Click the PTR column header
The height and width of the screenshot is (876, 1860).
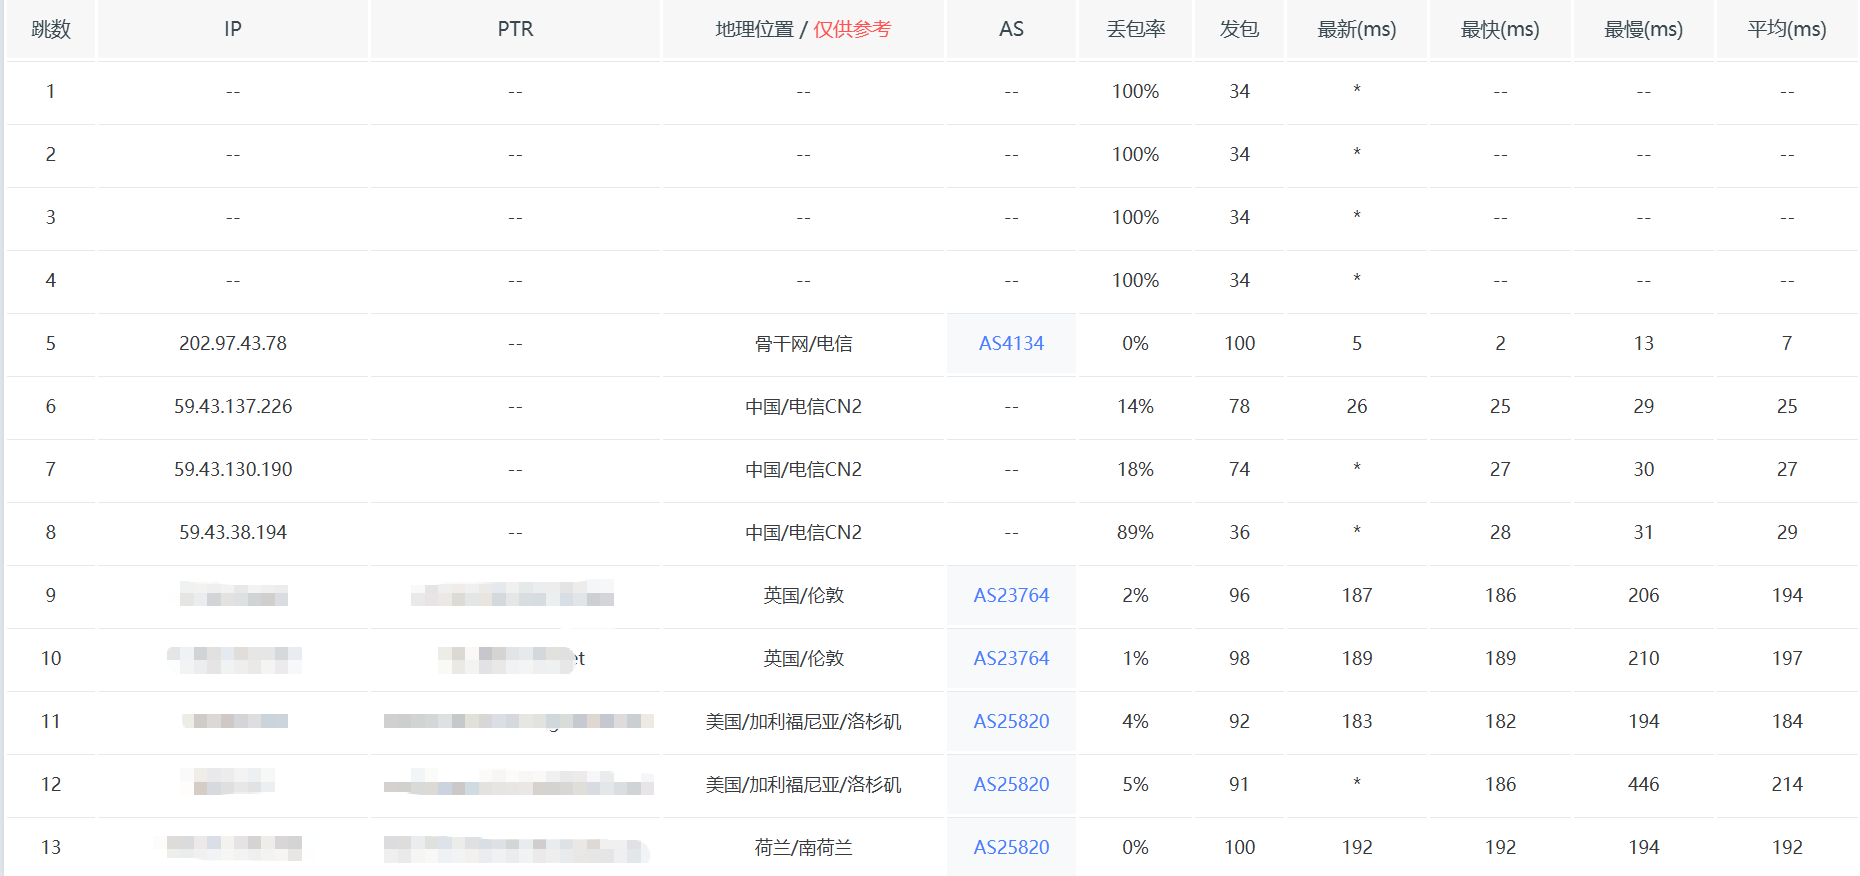point(515,29)
